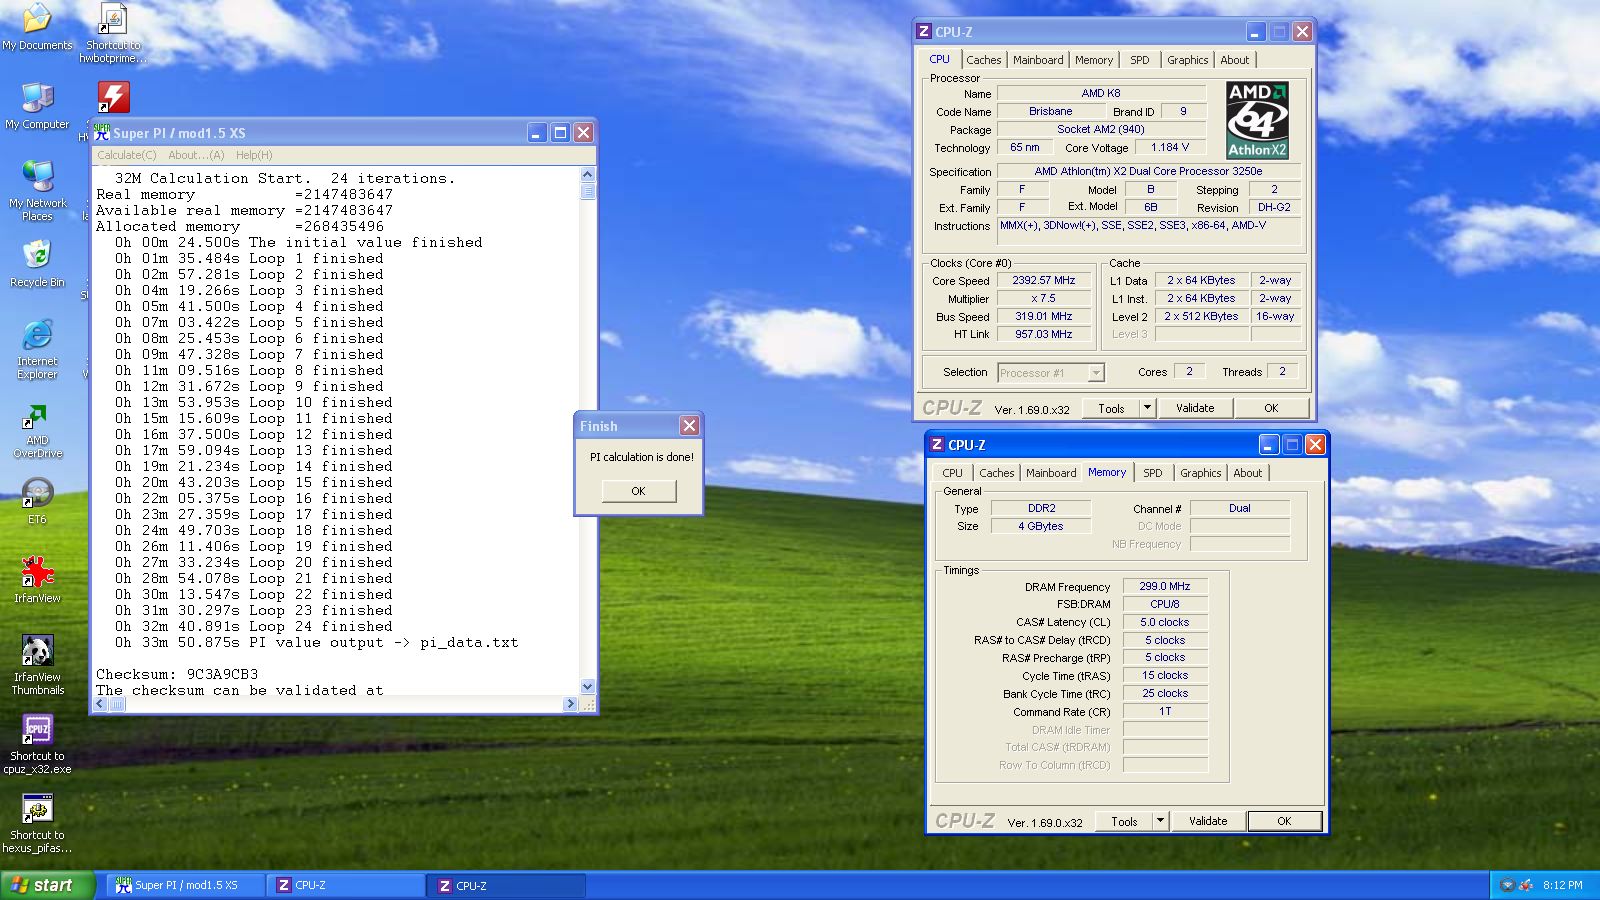Open Caches tab in lower CPU-Z
Image resolution: width=1600 pixels, height=900 pixels.
click(997, 473)
